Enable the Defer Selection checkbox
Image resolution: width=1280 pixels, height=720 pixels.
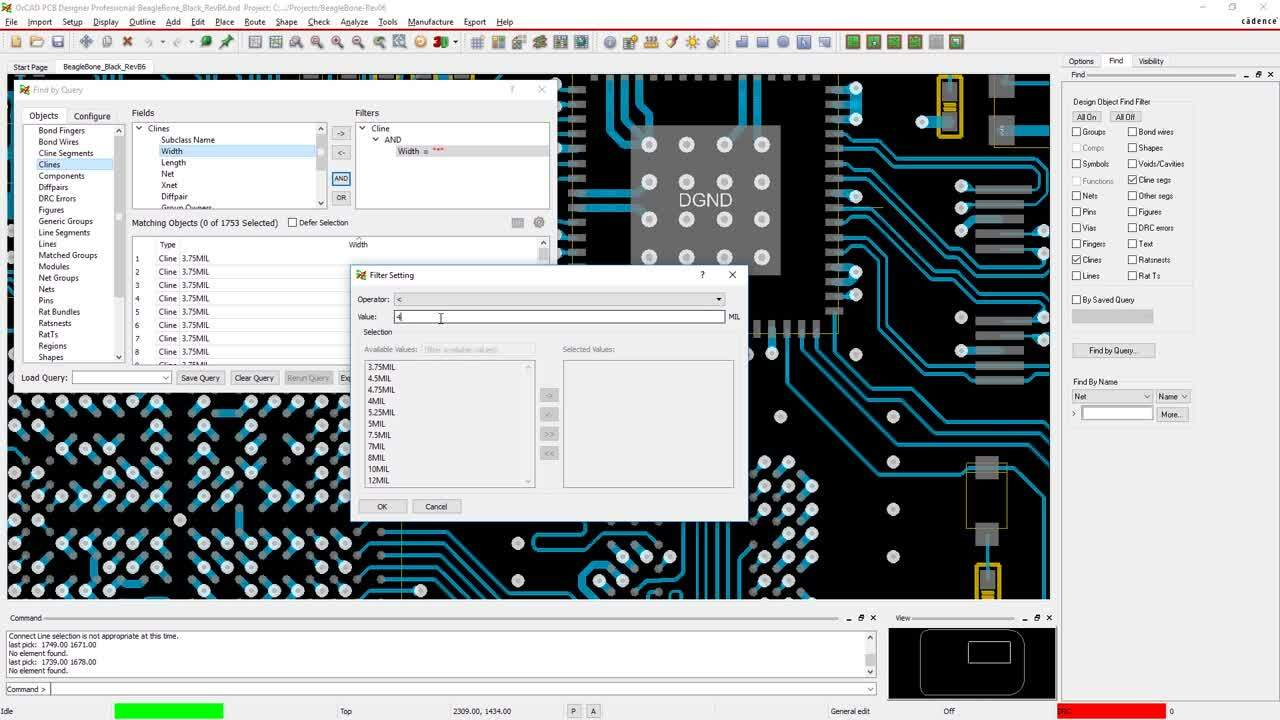point(293,223)
